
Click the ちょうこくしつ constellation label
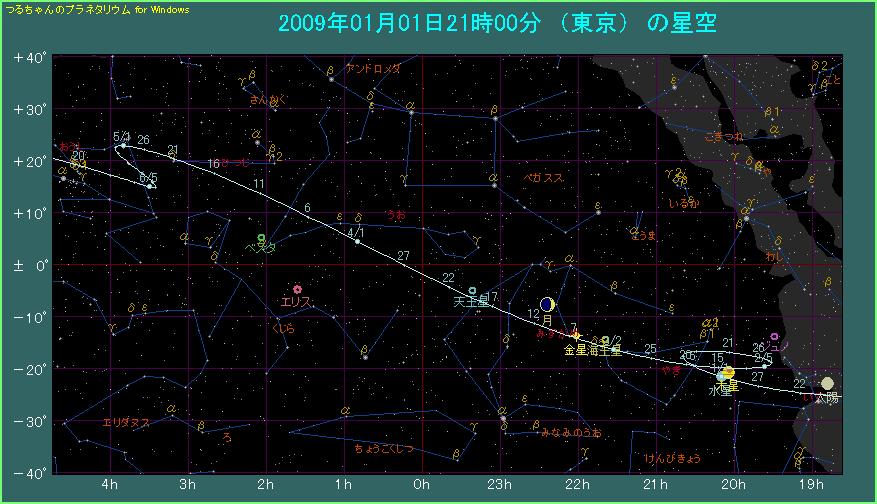(384, 448)
